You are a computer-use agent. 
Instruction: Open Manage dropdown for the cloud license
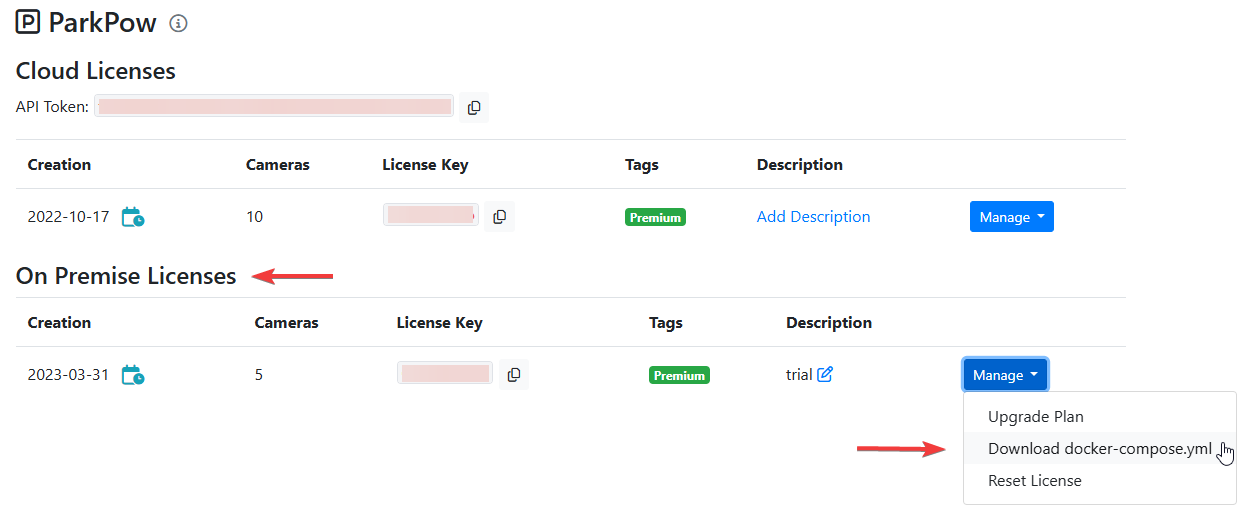coord(1012,217)
